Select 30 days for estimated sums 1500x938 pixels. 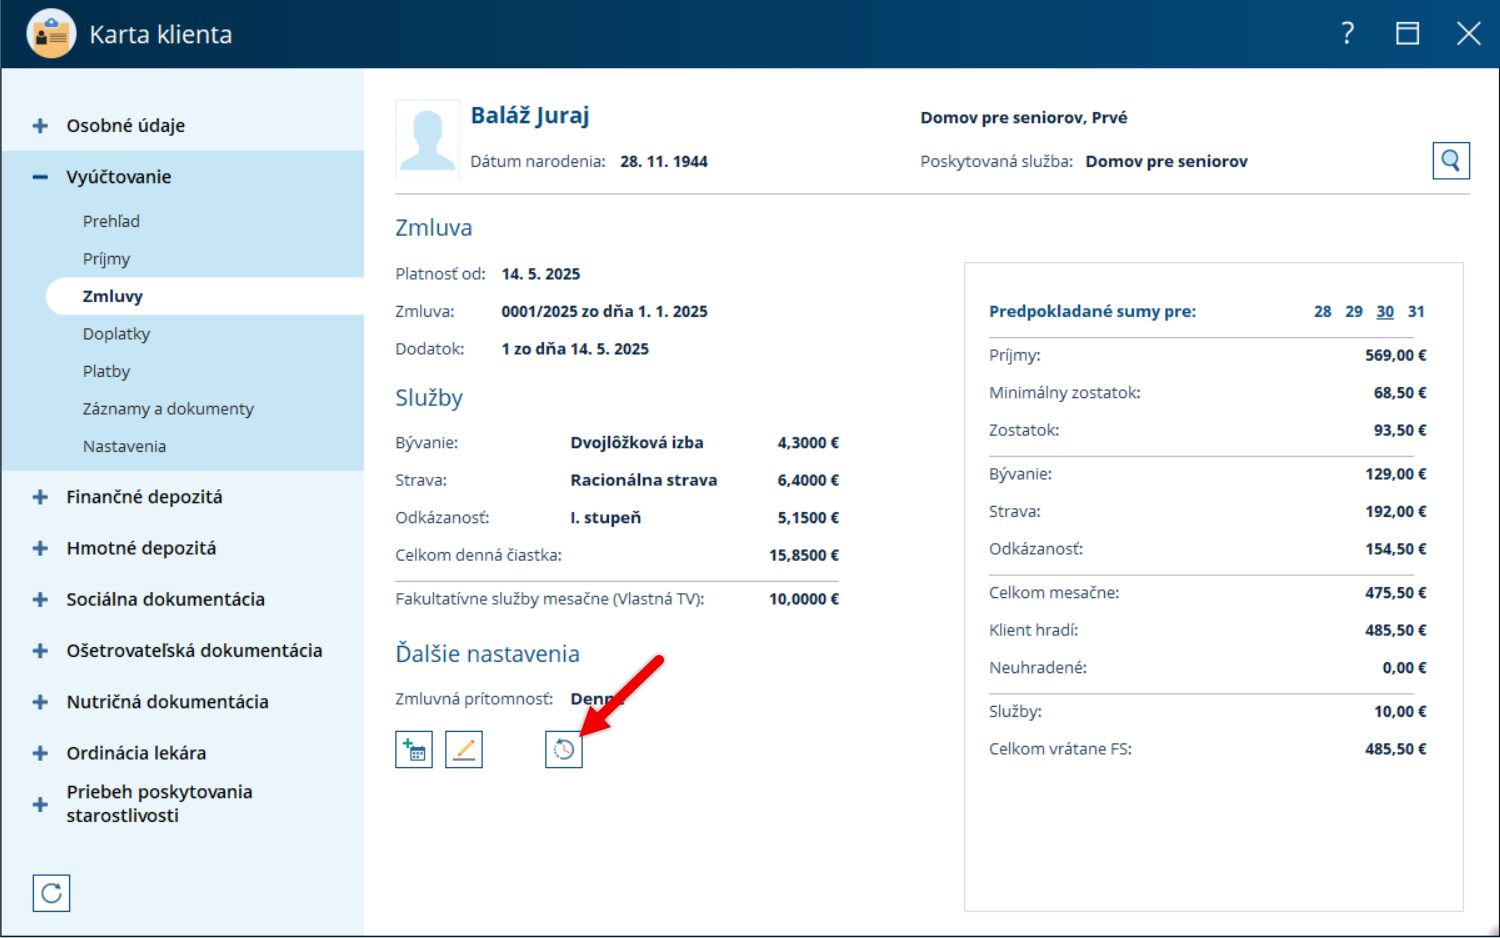(1385, 311)
